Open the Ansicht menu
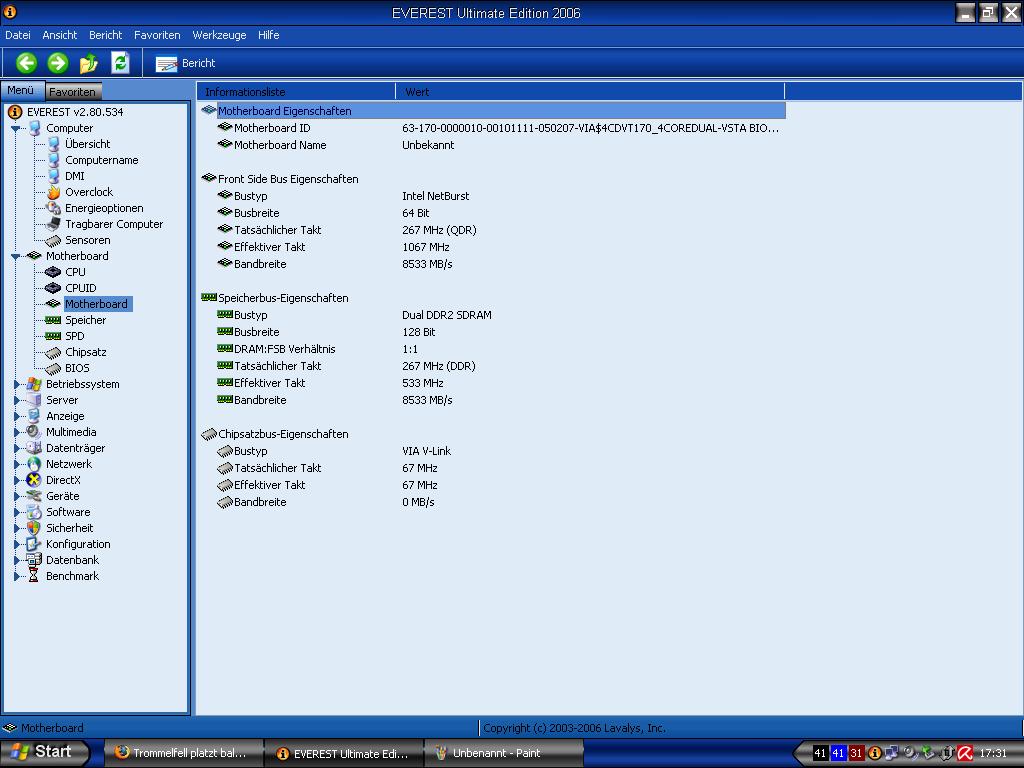The width and height of the screenshot is (1024, 768). coord(59,35)
